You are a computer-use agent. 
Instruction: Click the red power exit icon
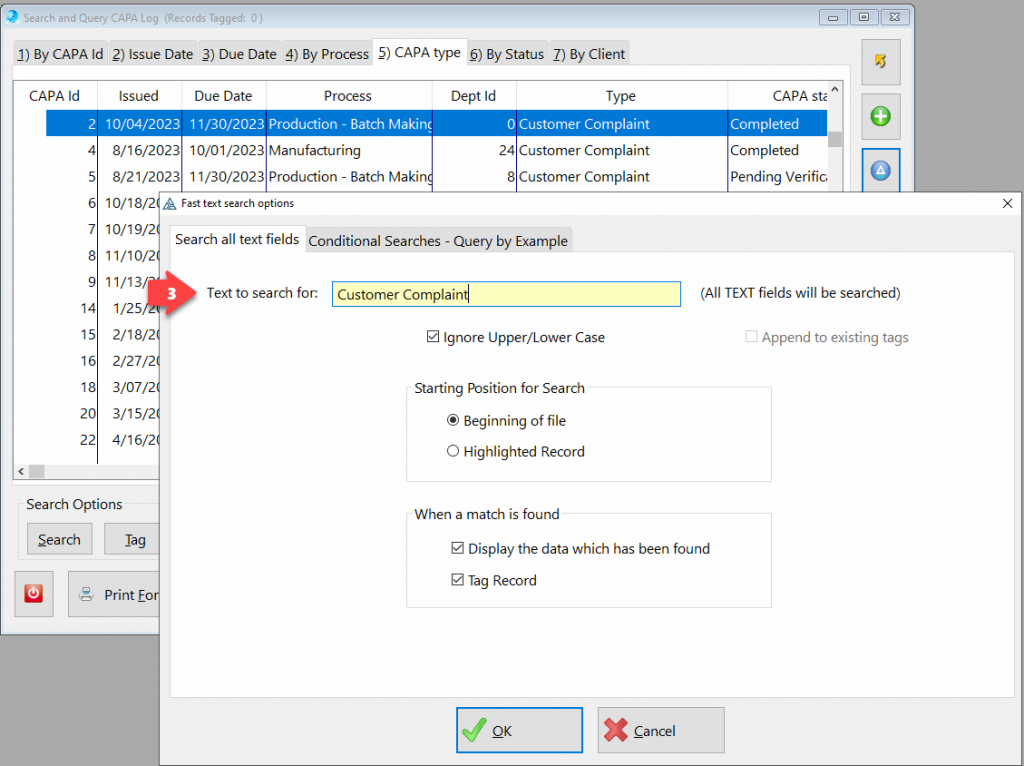click(x=33, y=594)
